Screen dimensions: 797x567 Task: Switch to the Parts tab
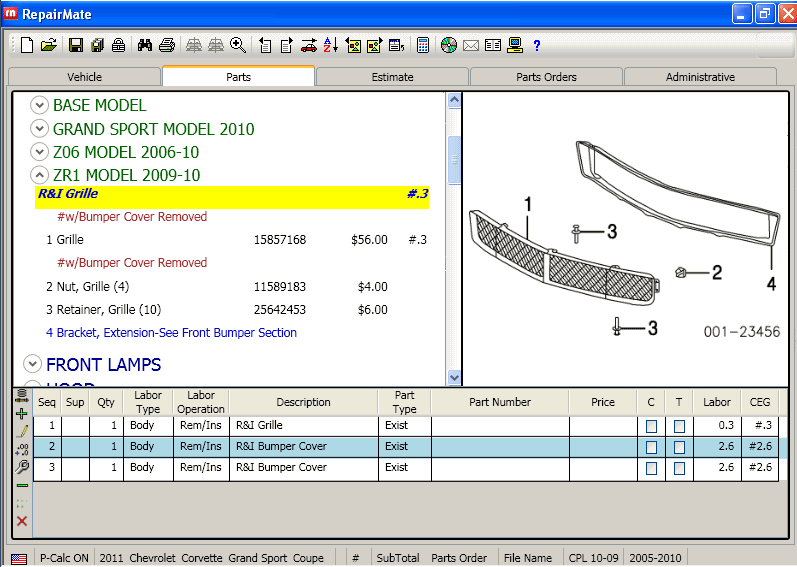pos(238,76)
